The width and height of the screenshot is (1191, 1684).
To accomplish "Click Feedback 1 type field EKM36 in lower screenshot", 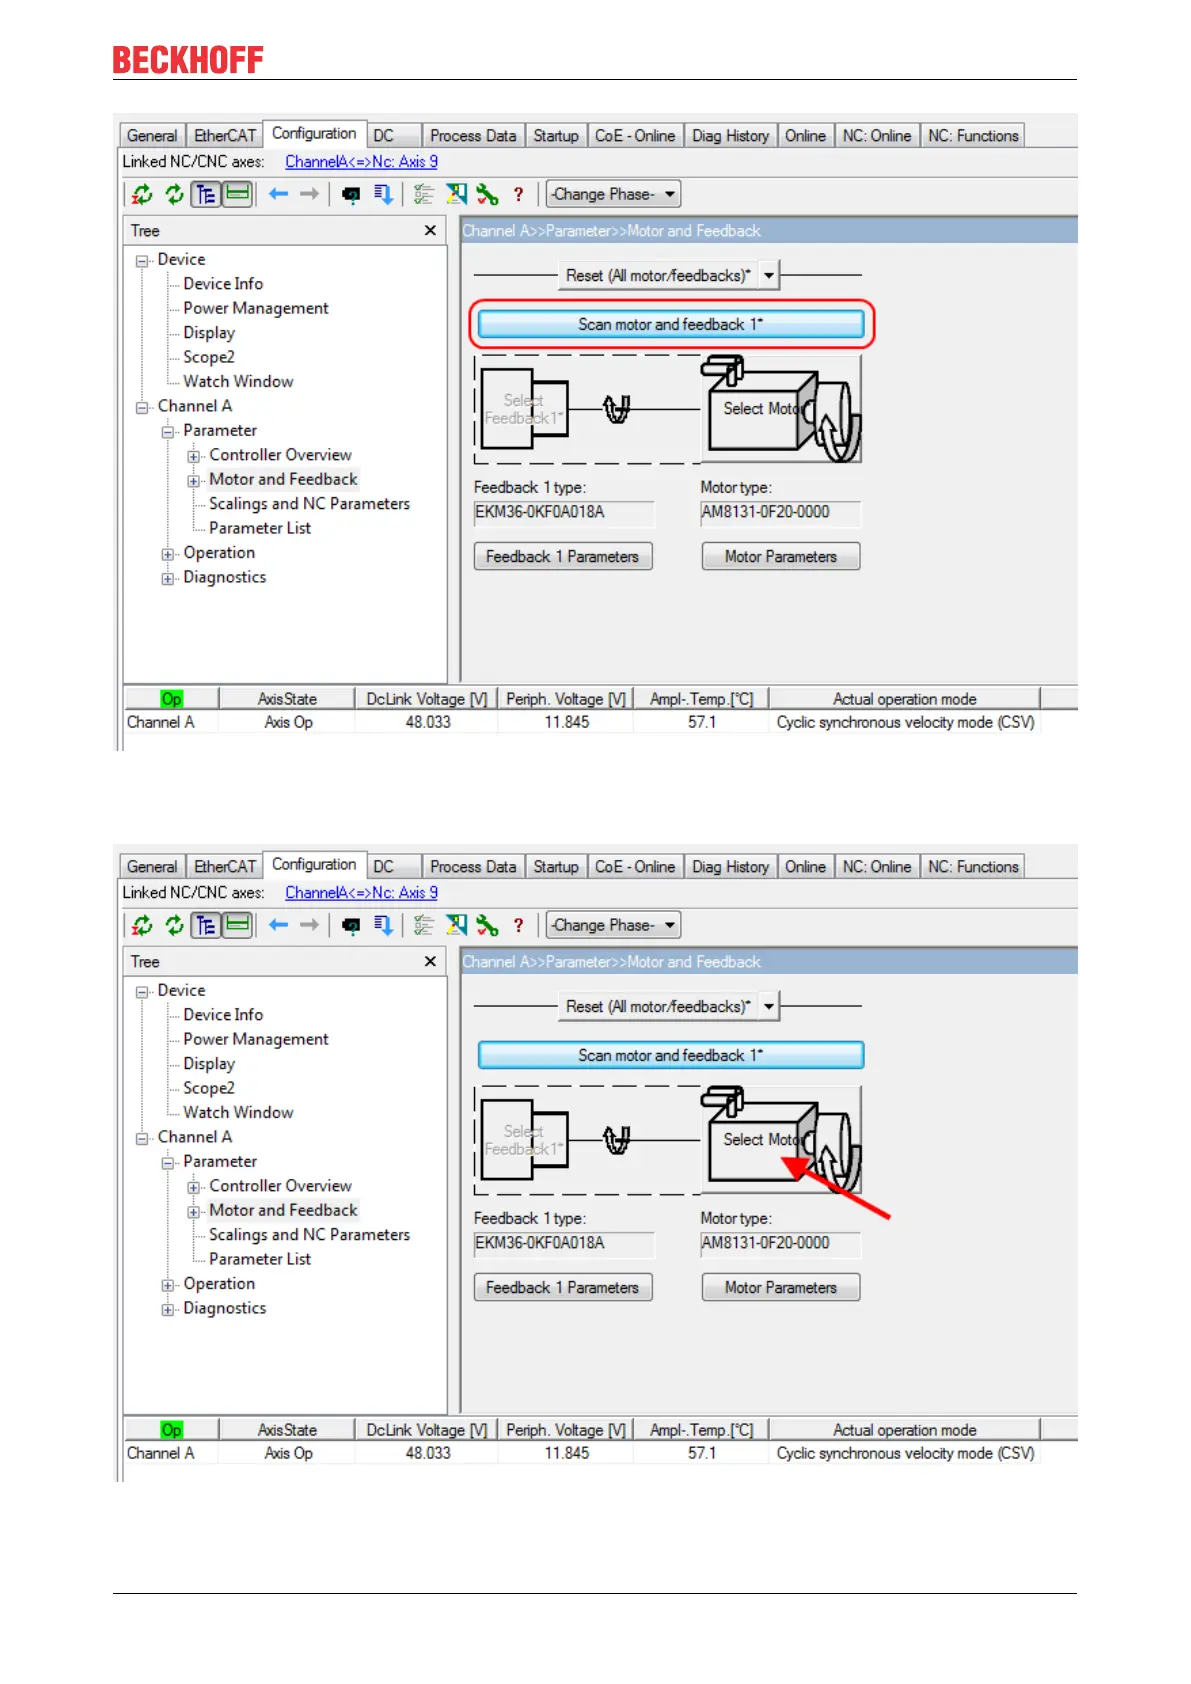I will coord(564,1243).
